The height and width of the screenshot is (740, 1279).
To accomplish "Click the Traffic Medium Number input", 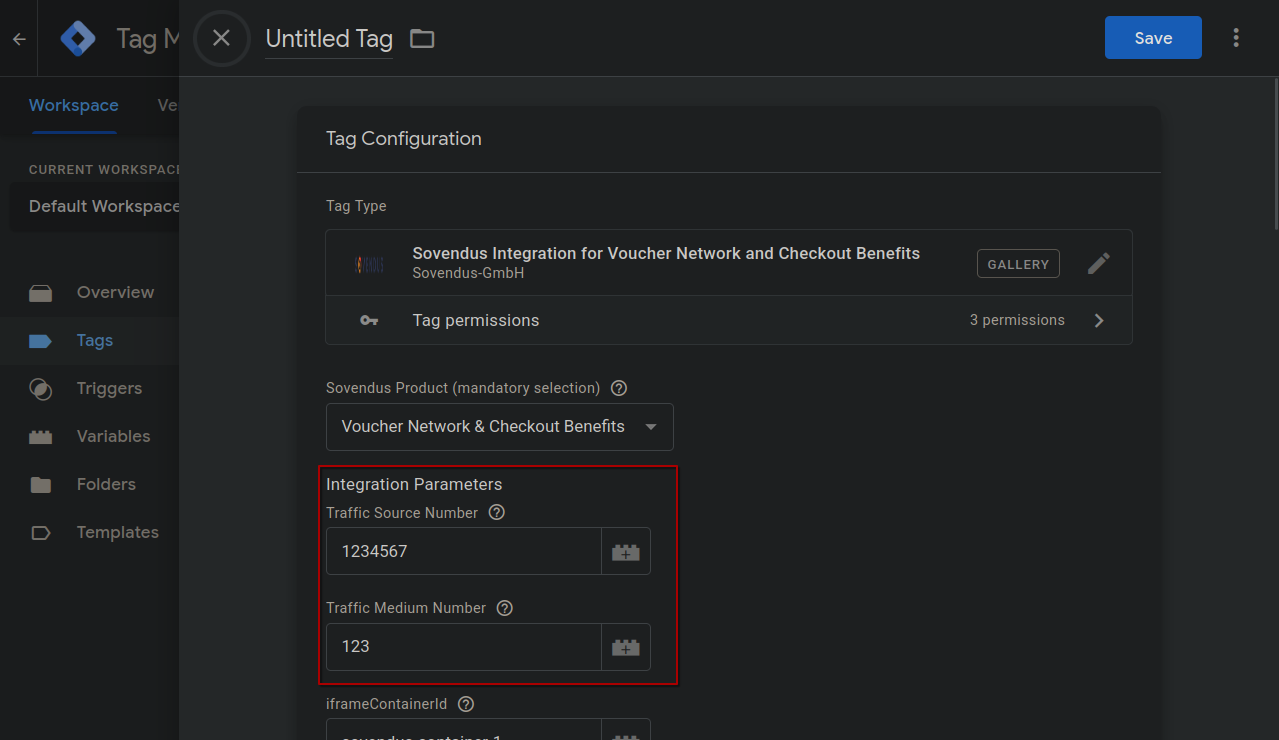I will point(464,647).
